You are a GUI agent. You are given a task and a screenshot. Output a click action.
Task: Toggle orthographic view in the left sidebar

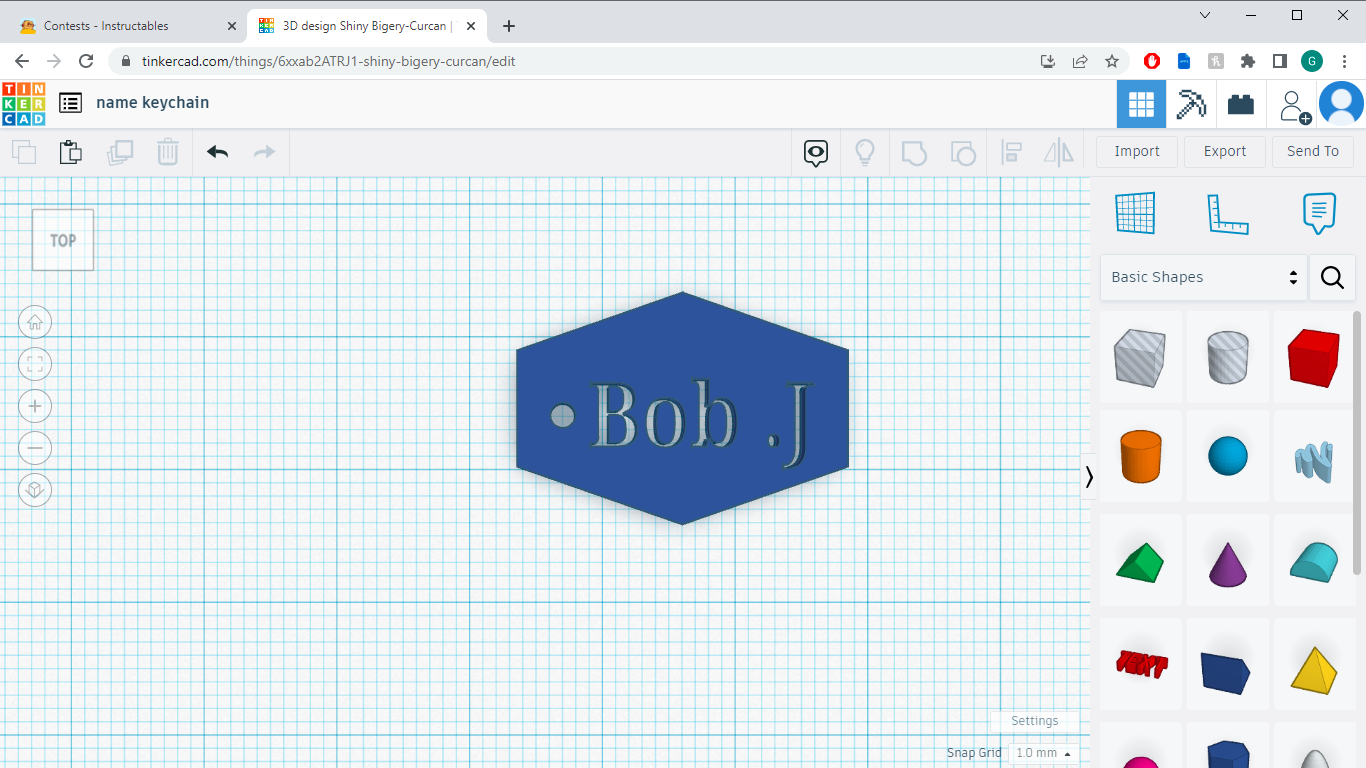35,490
